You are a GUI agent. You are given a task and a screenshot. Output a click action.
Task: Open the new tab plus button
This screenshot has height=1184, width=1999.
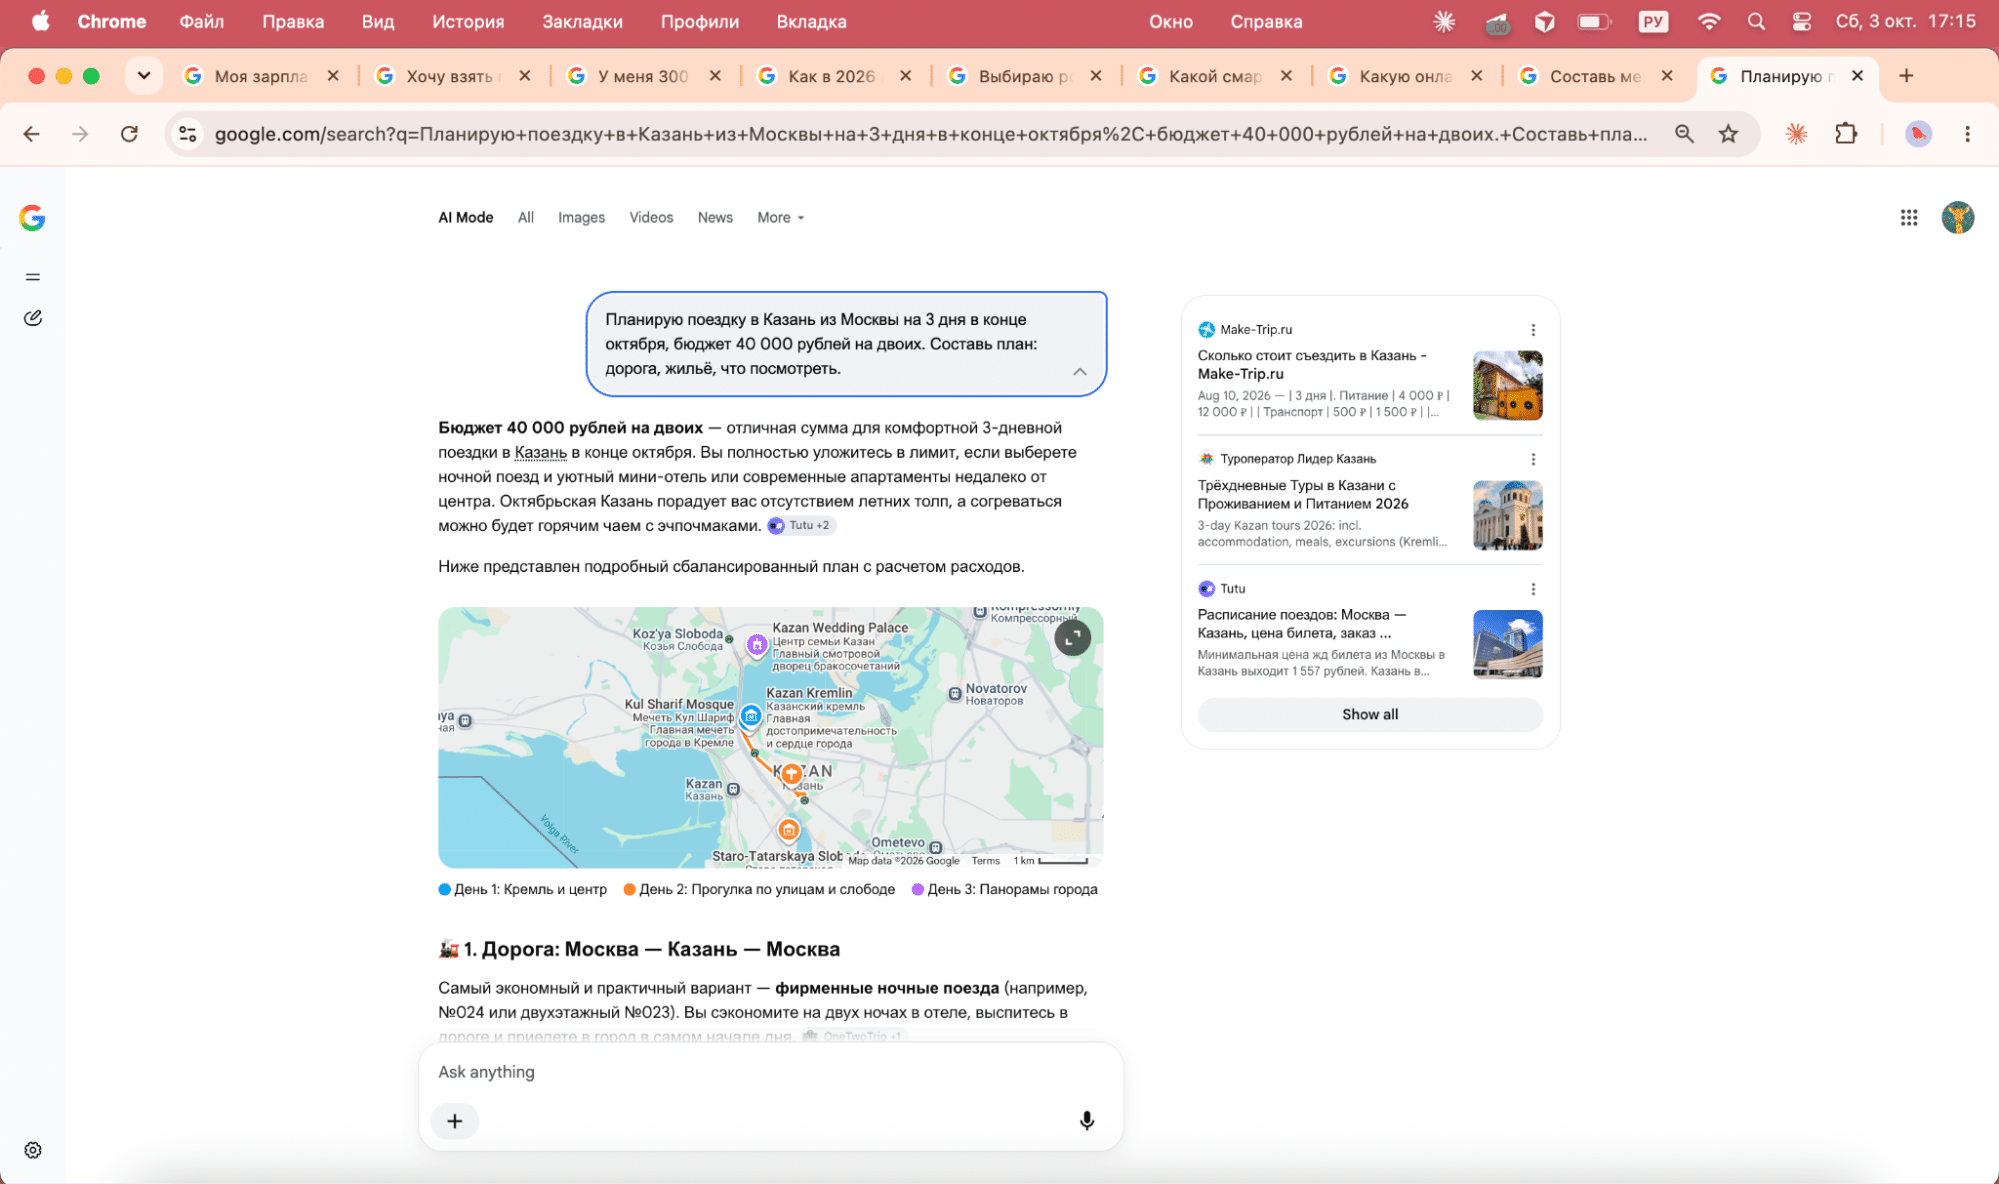pos(1906,75)
